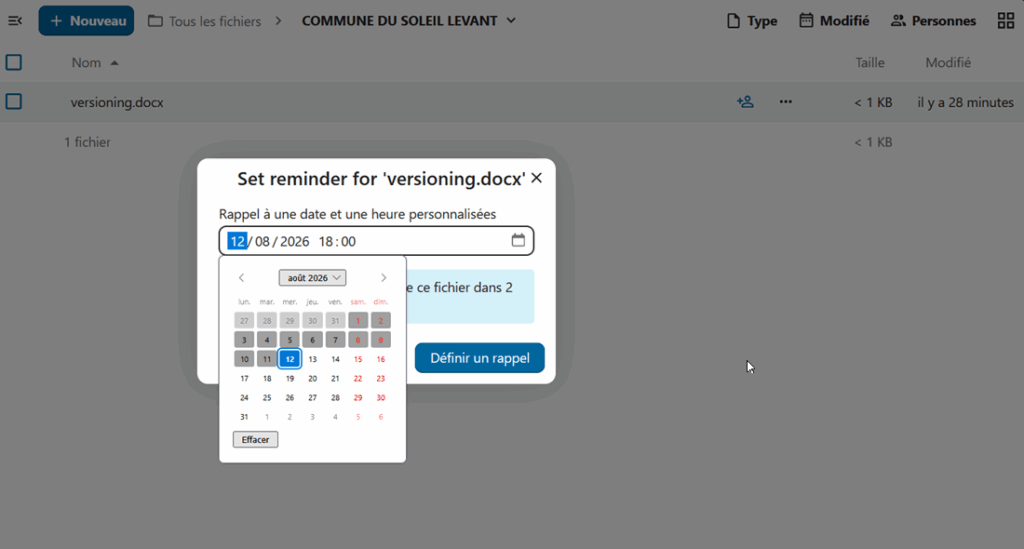Expand the août 2026 month dropdown
Image resolution: width=1024 pixels, height=549 pixels.
(x=312, y=277)
